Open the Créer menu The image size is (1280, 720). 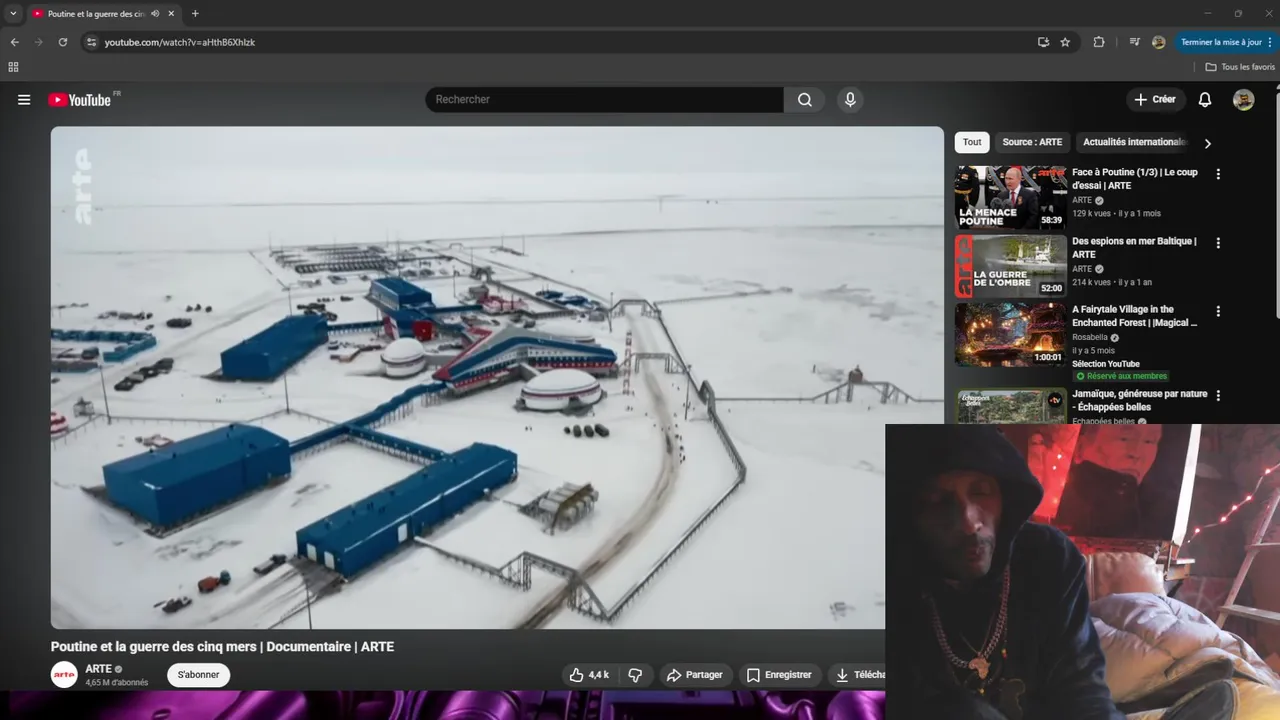[x=1155, y=100]
